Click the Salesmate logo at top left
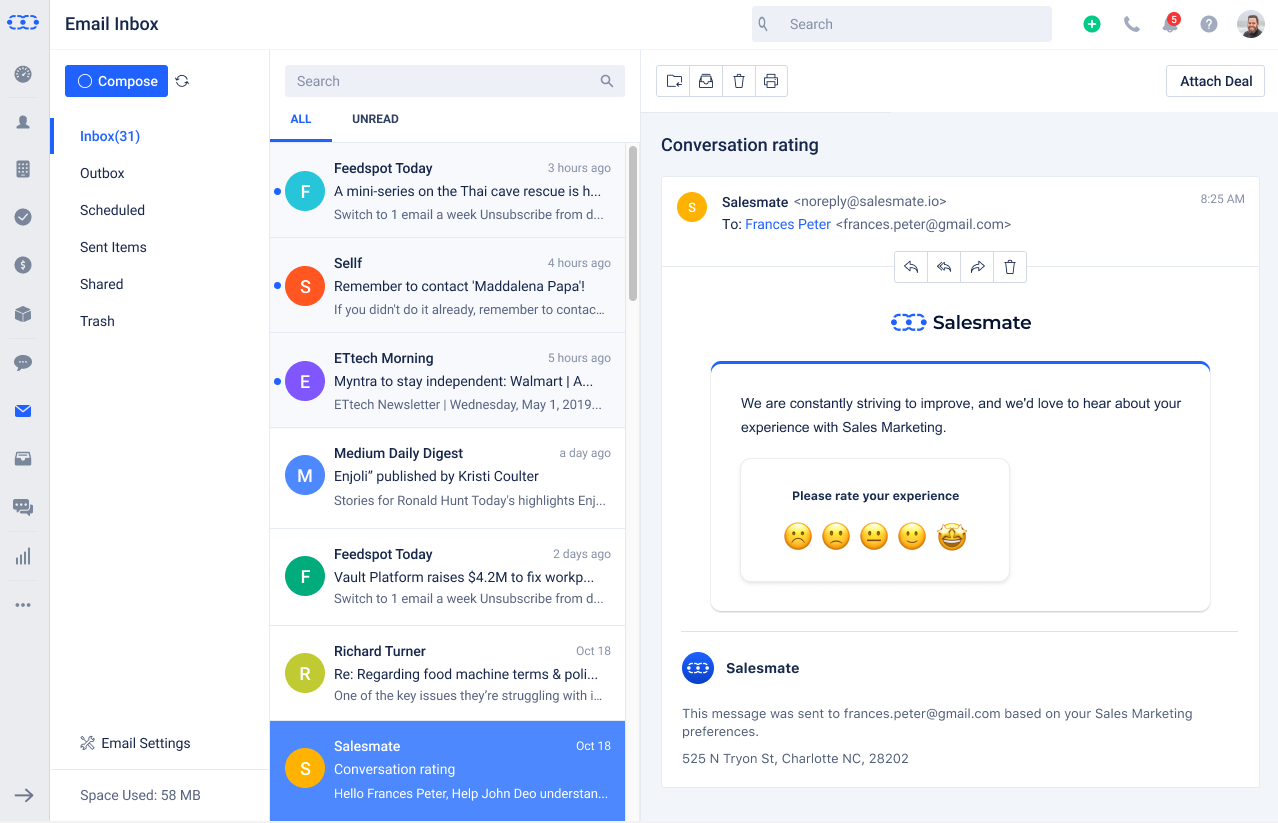The width and height of the screenshot is (1278, 823). point(23,22)
